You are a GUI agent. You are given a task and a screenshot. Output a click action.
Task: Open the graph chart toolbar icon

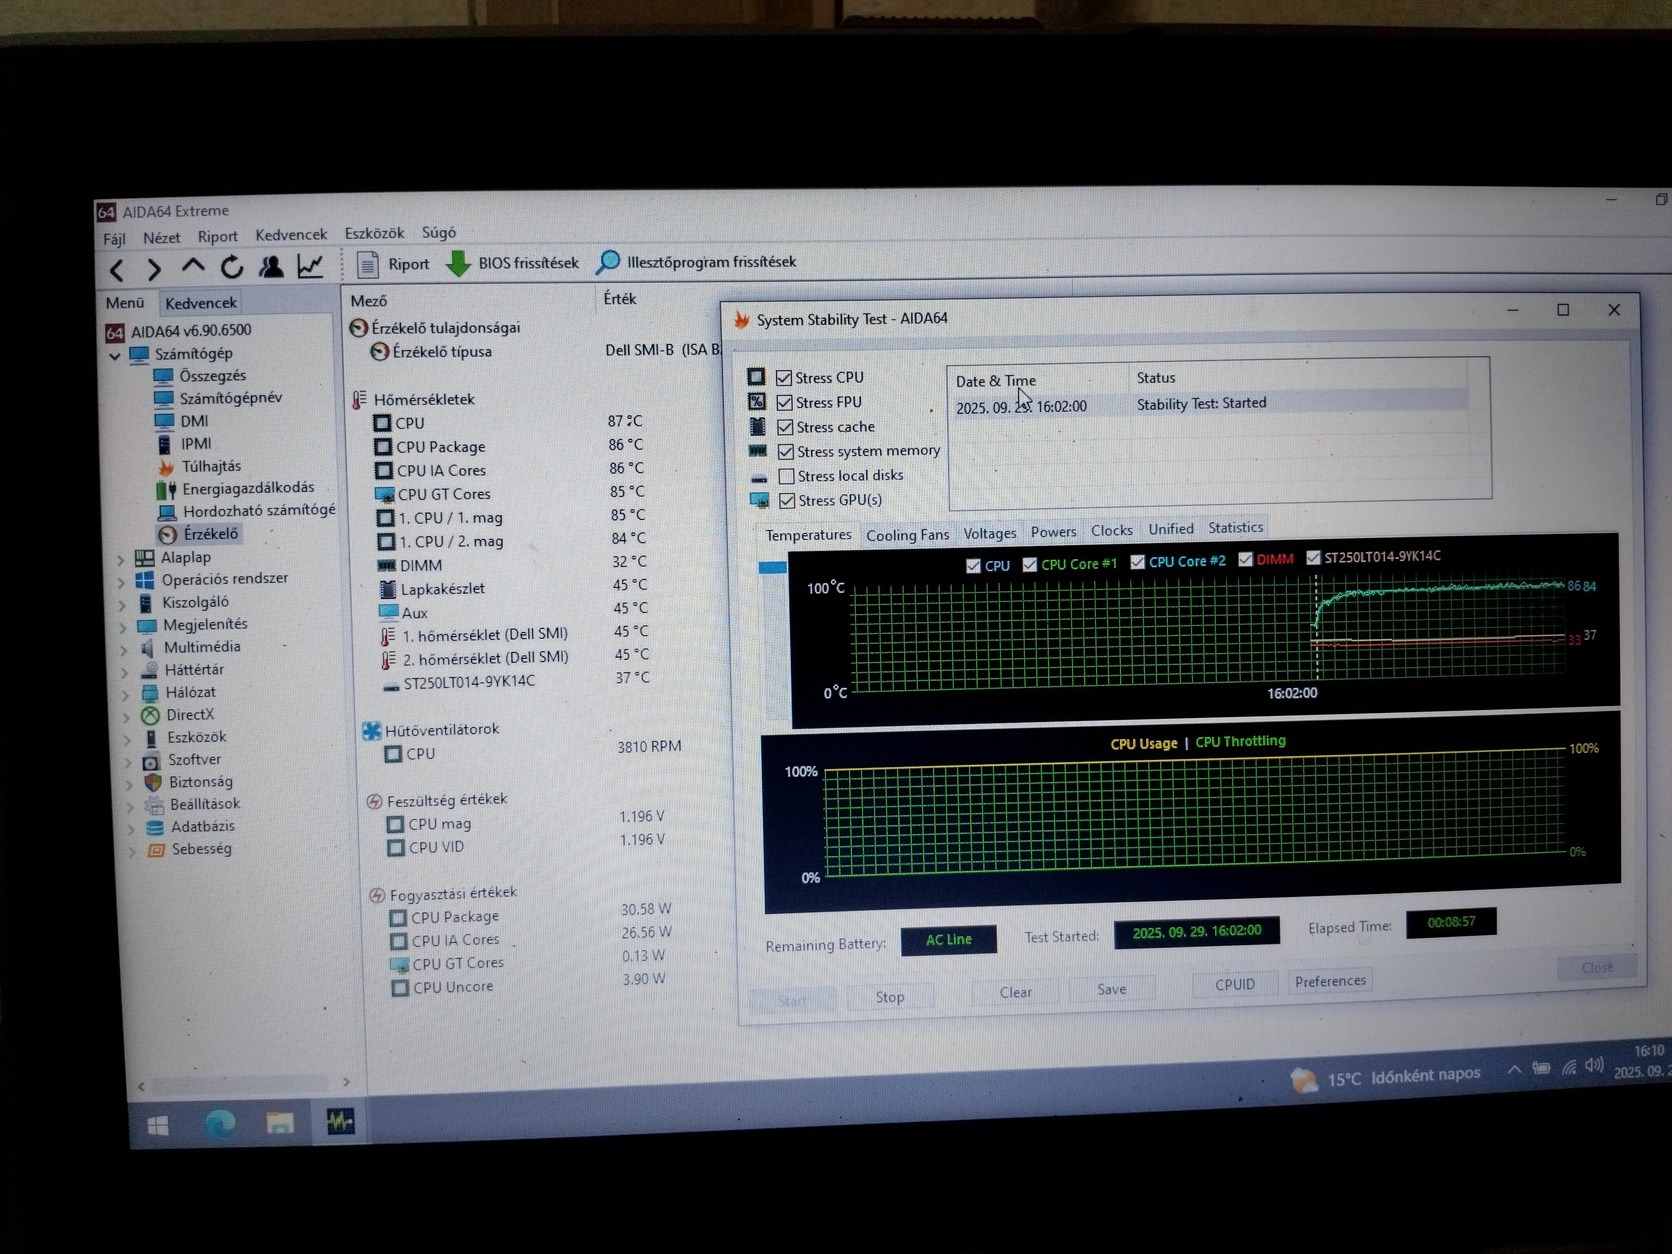click(310, 265)
